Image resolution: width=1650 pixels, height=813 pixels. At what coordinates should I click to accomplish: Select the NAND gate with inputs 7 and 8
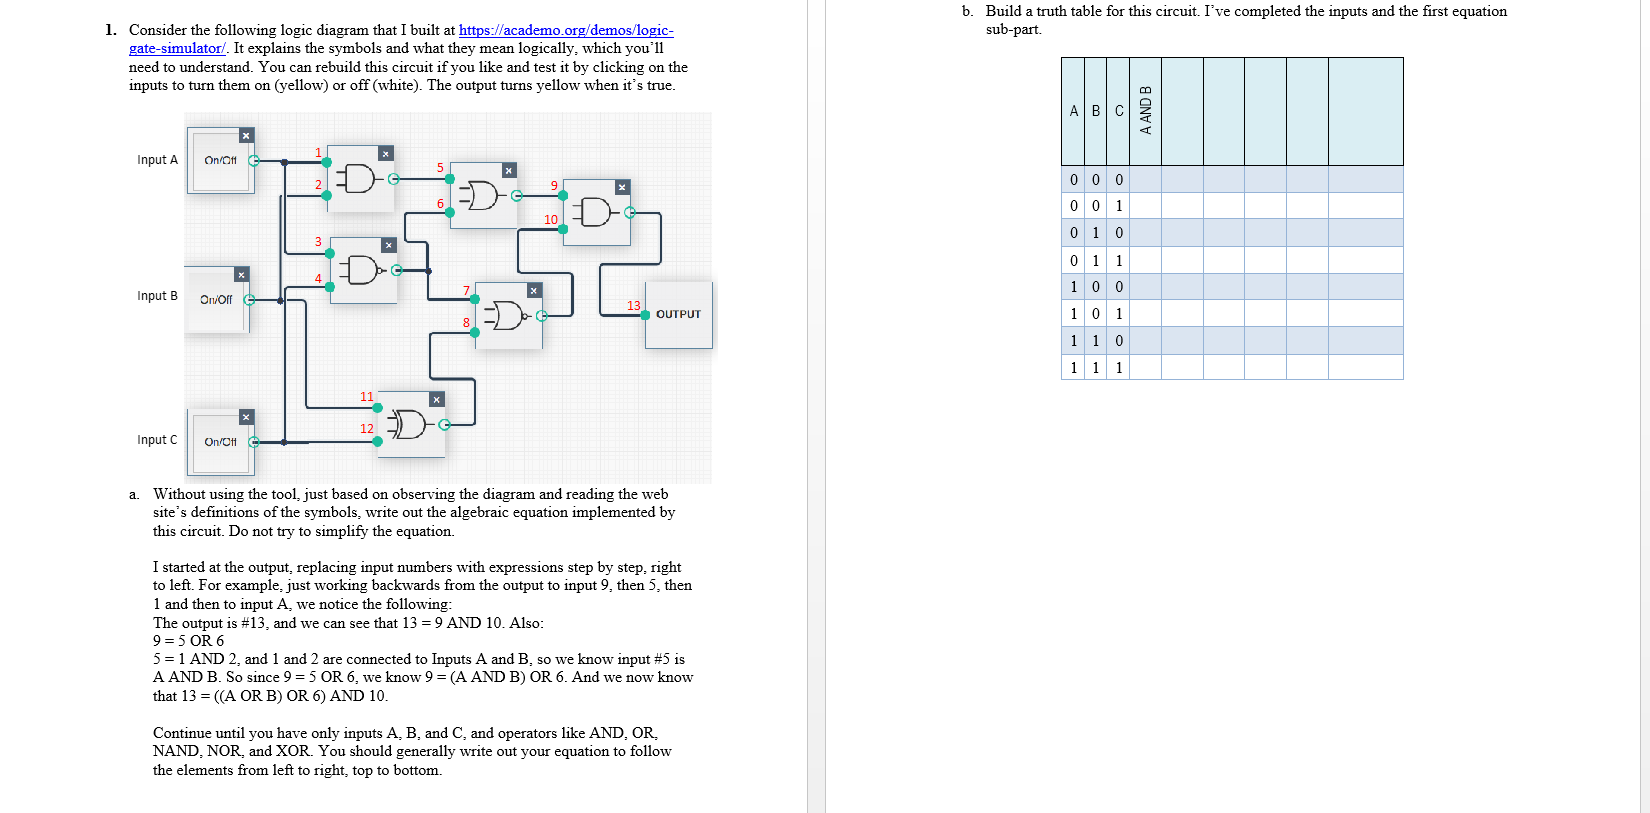coord(507,315)
